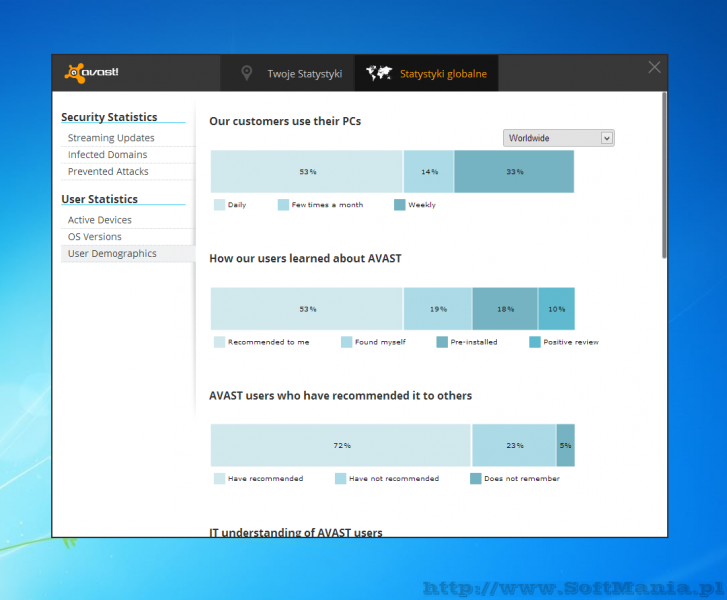Click the 'How our users learned about AVAST' heading

[305, 258]
